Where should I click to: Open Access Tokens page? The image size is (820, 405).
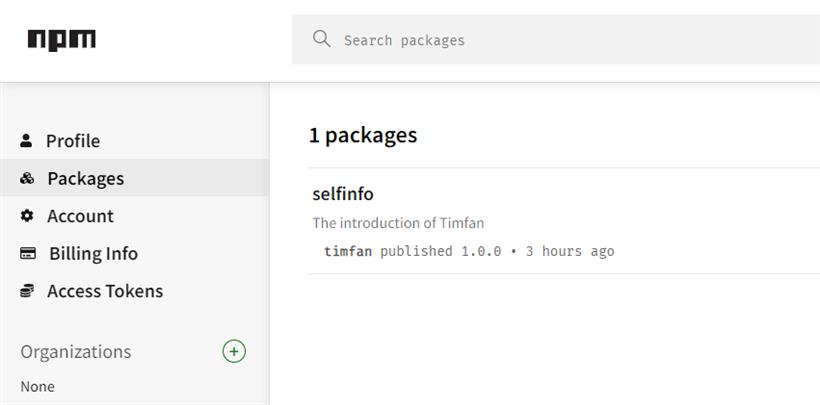coord(105,291)
